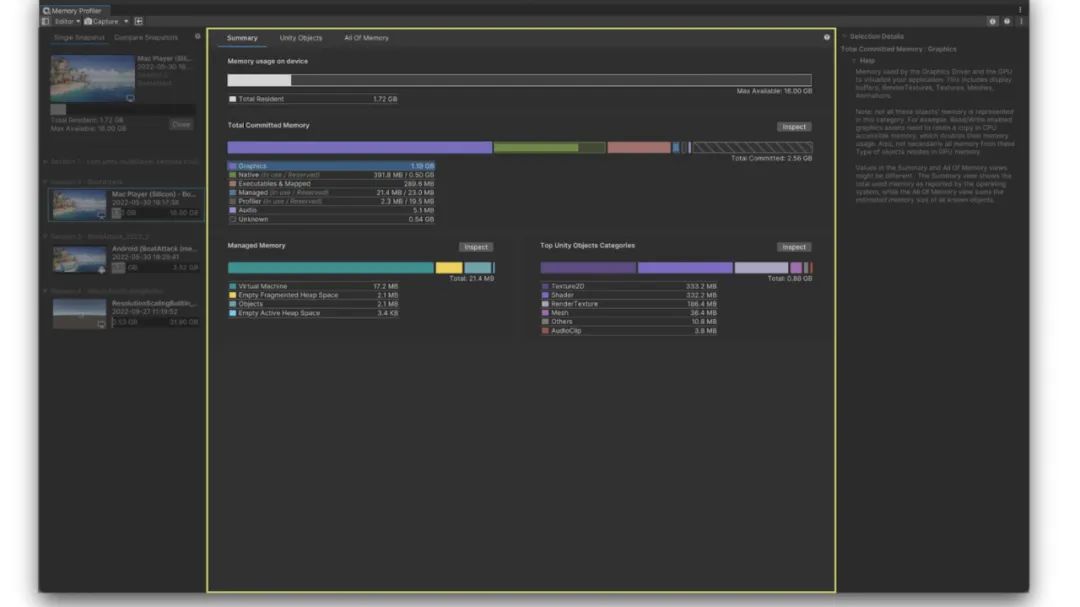This screenshot has height=607, width=1080.
Task: Switch to the All Of Memory tab
Action: coord(366,38)
